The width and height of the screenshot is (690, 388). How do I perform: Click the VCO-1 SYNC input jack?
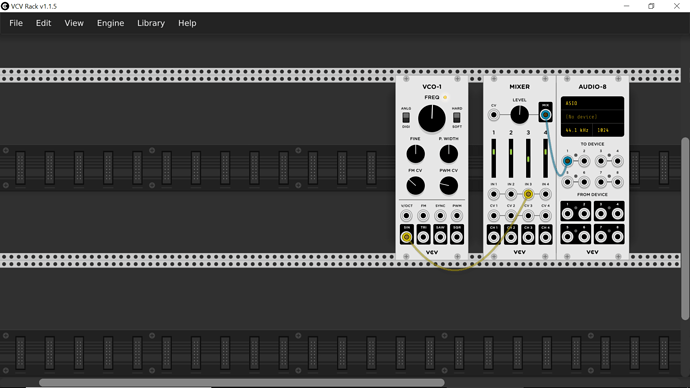pos(440,216)
